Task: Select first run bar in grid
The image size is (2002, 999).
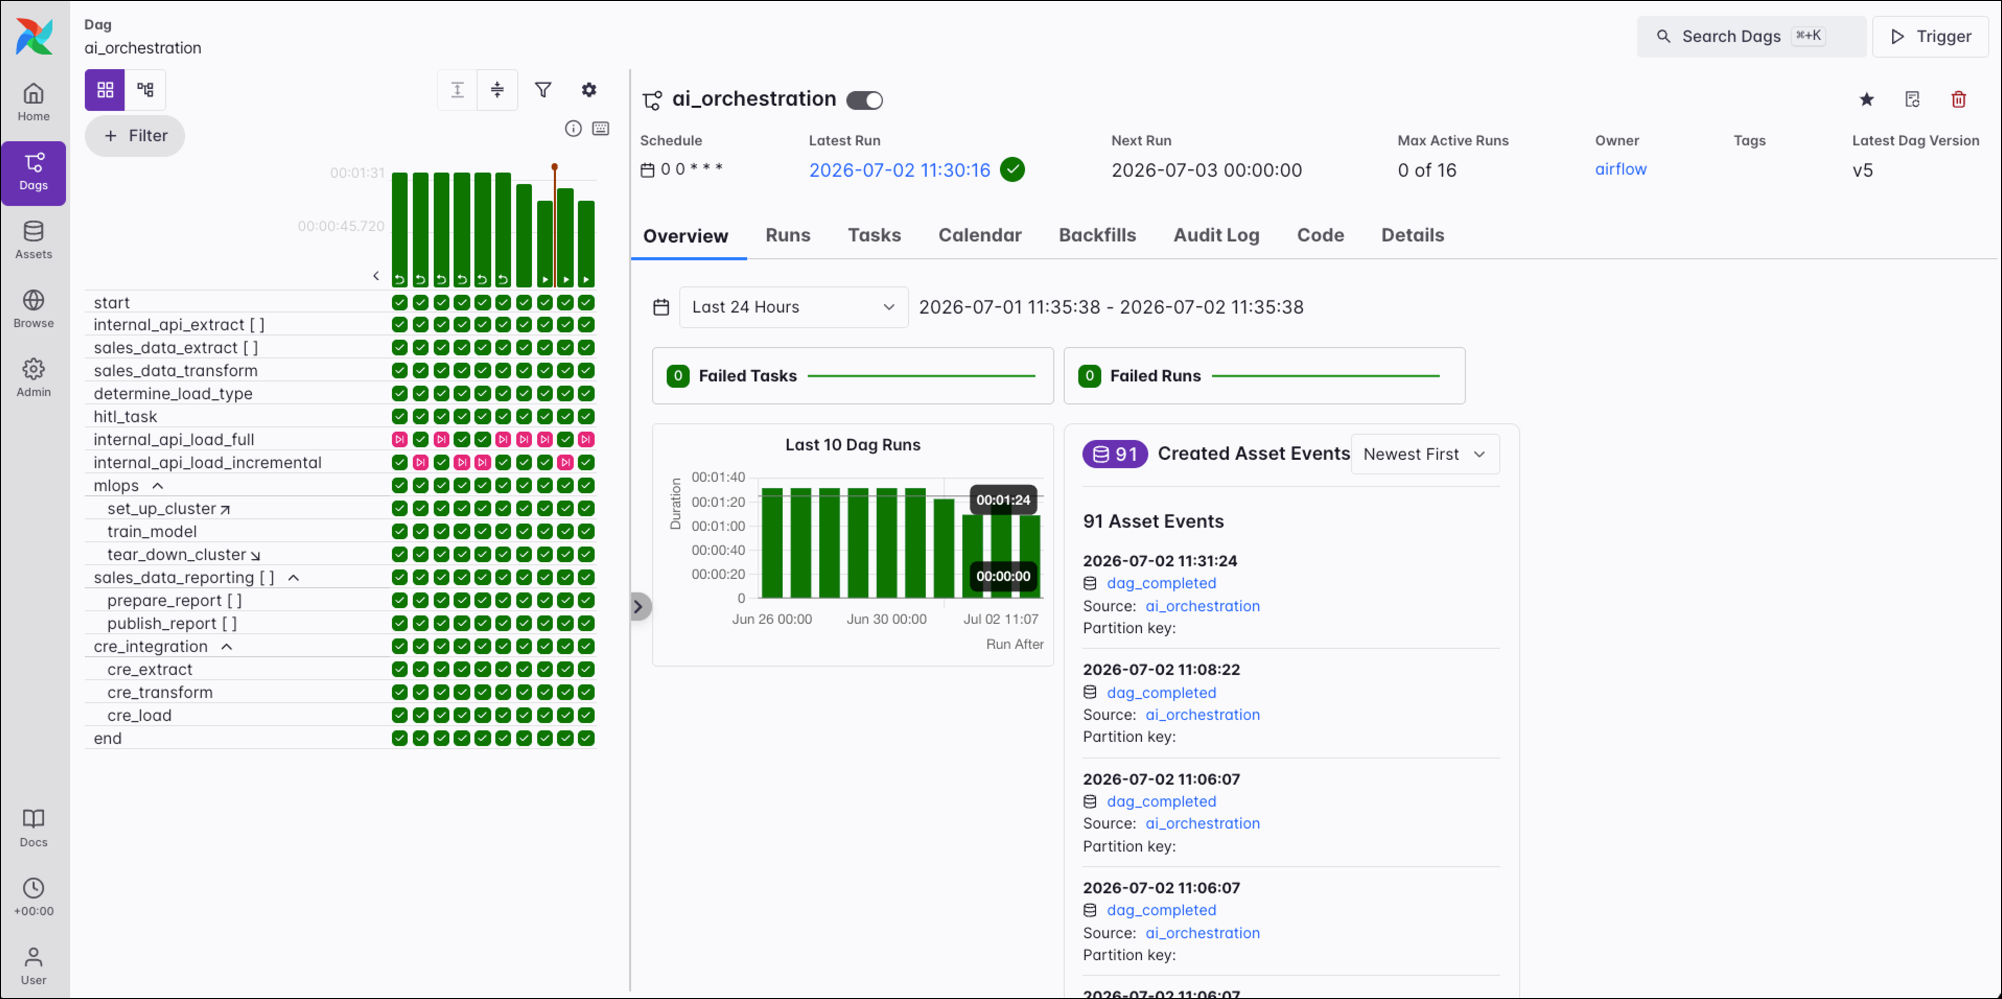Action: click(x=400, y=229)
